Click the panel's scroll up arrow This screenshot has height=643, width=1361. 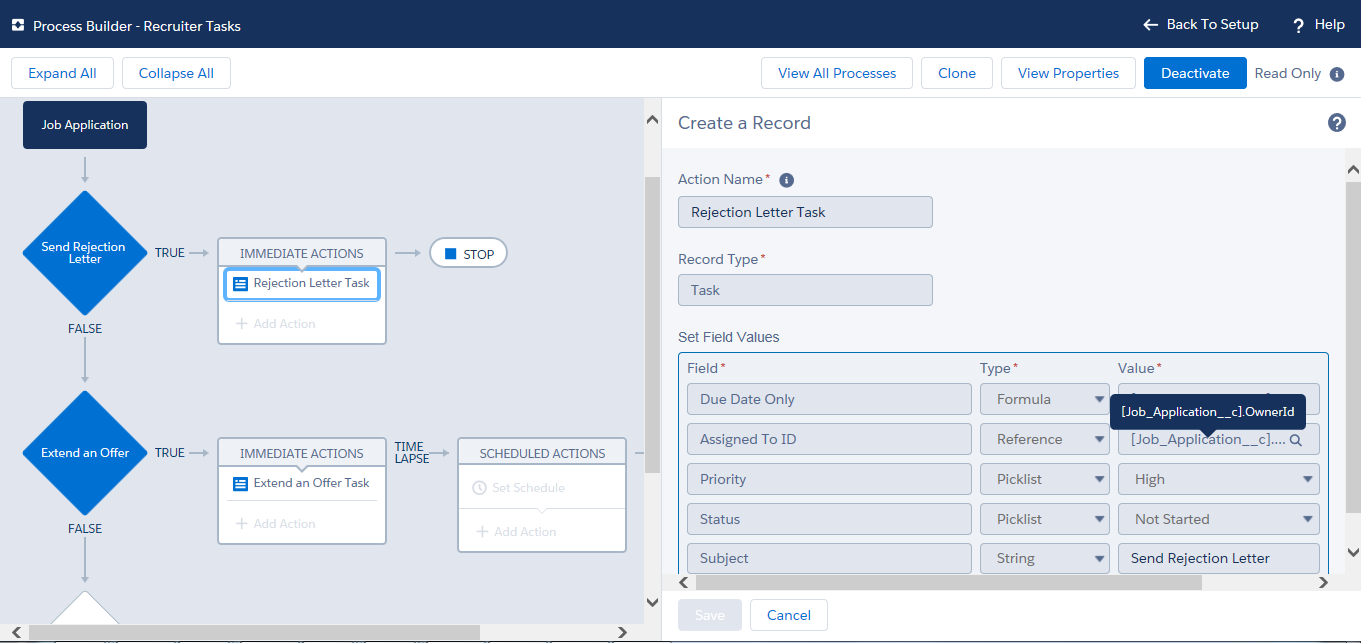tap(1353, 169)
